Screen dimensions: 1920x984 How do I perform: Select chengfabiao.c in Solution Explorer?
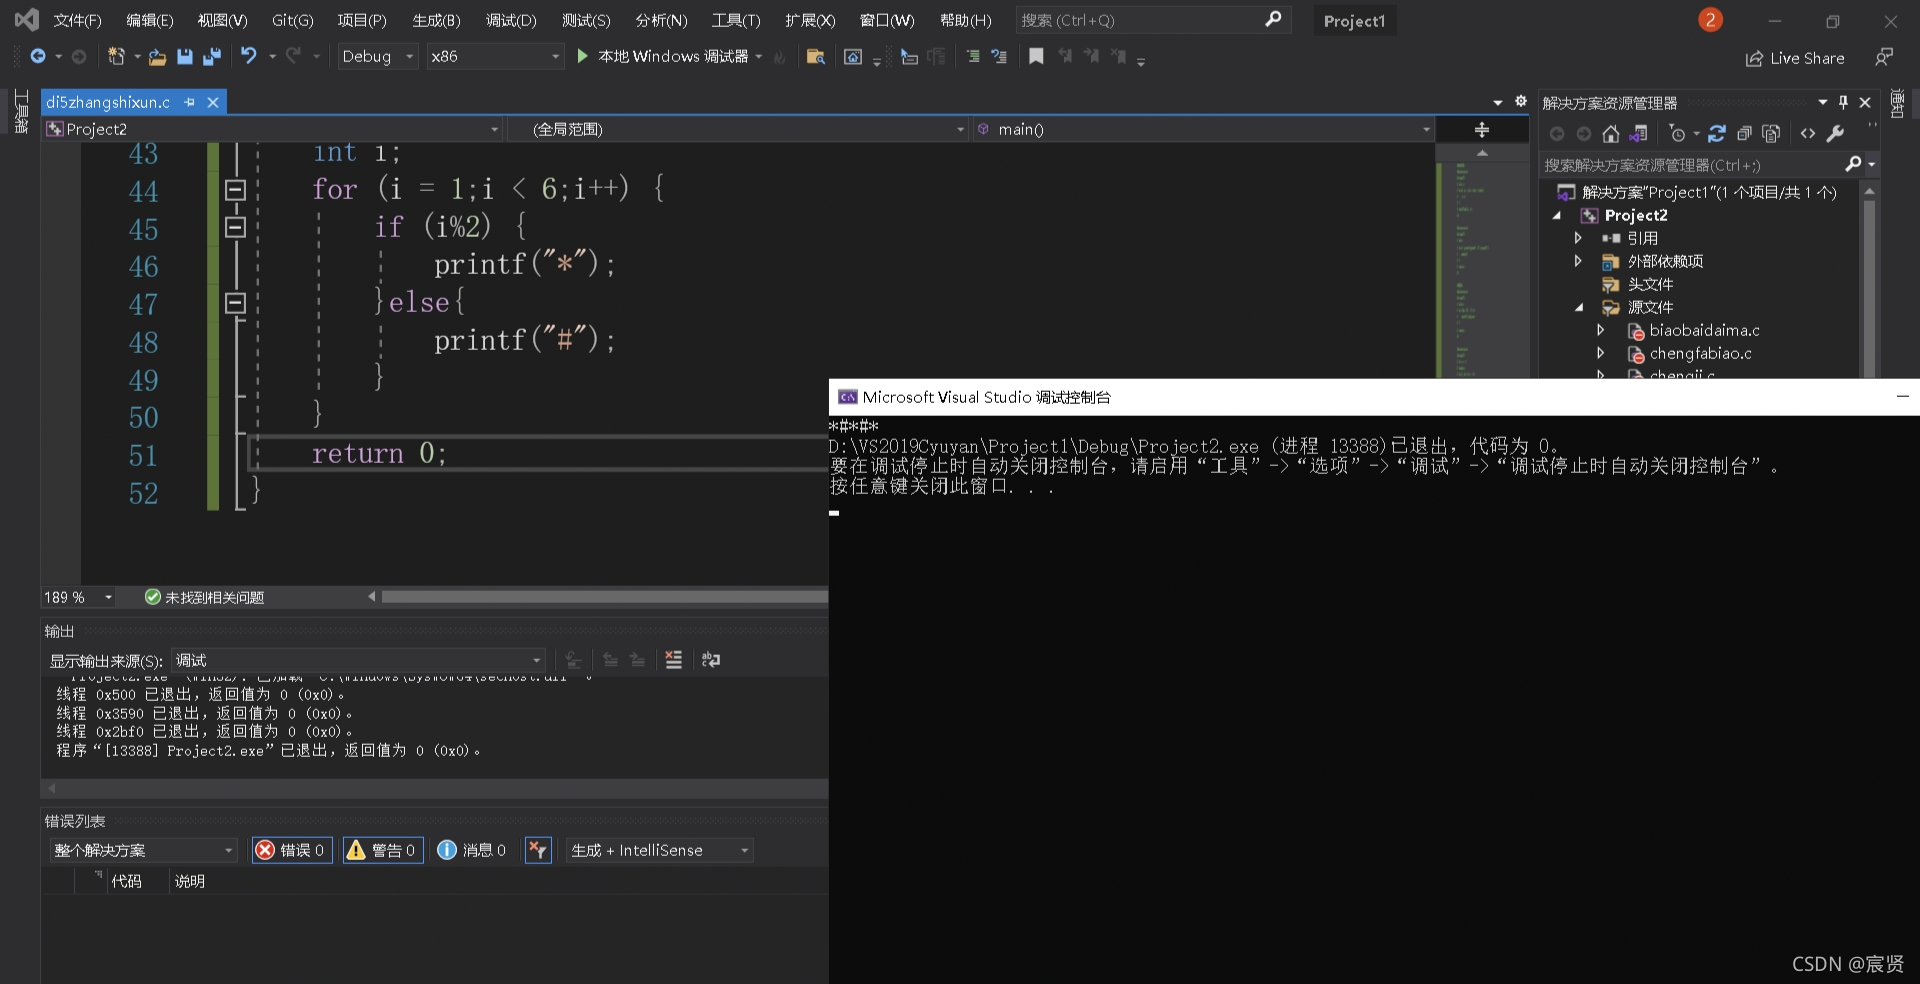click(x=1700, y=353)
